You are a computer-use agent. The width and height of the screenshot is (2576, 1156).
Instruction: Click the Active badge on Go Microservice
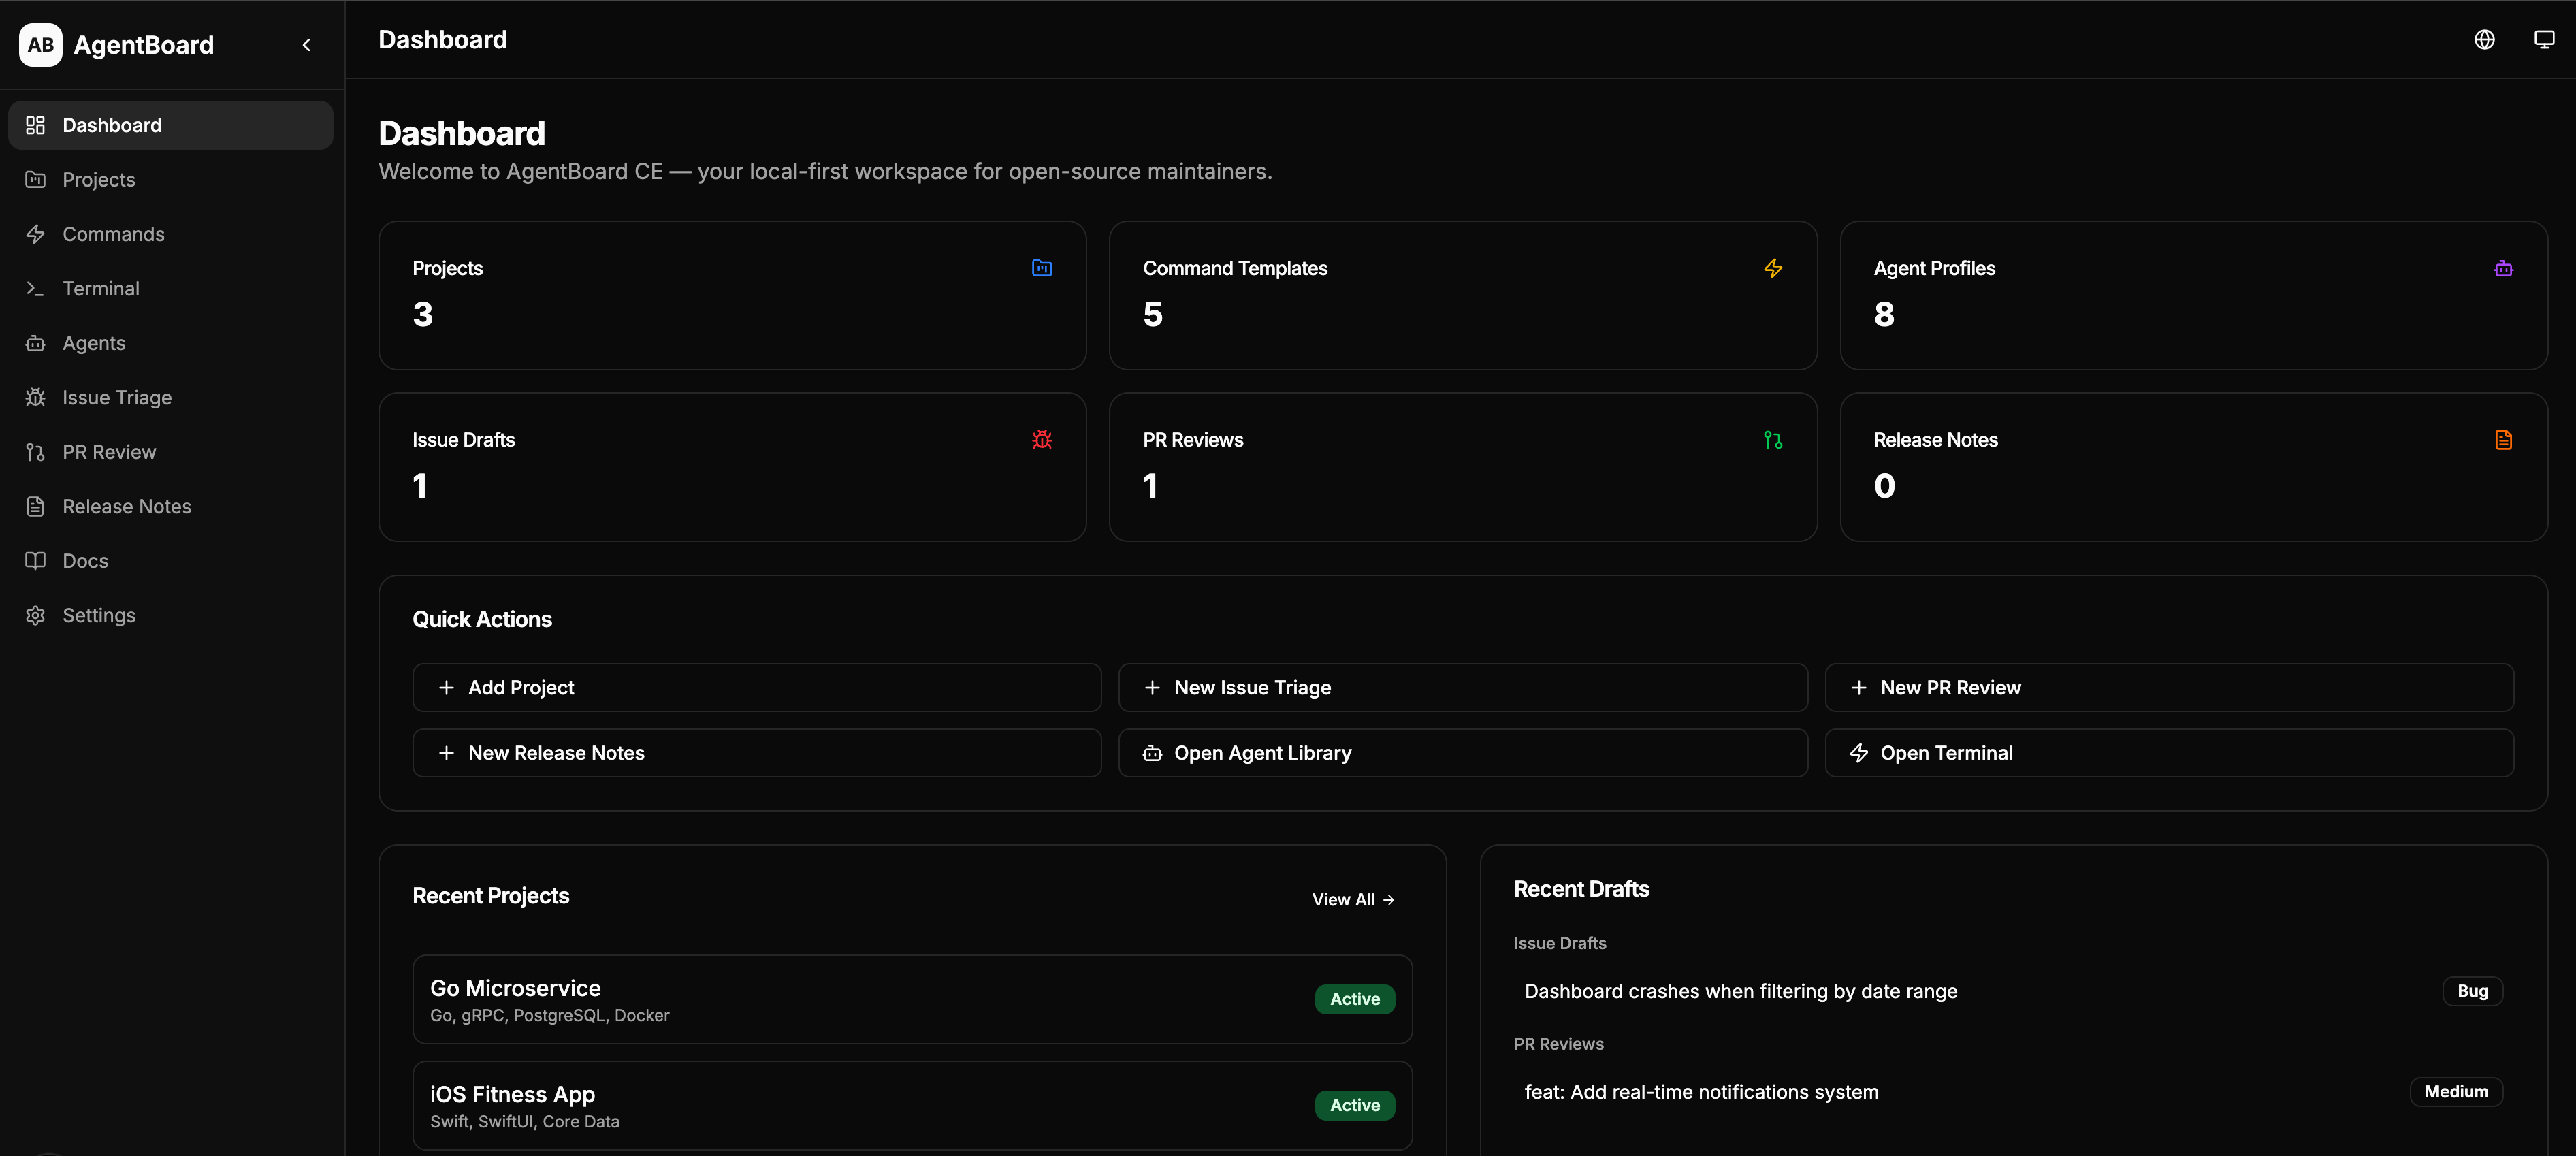(x=1354, y=999)
